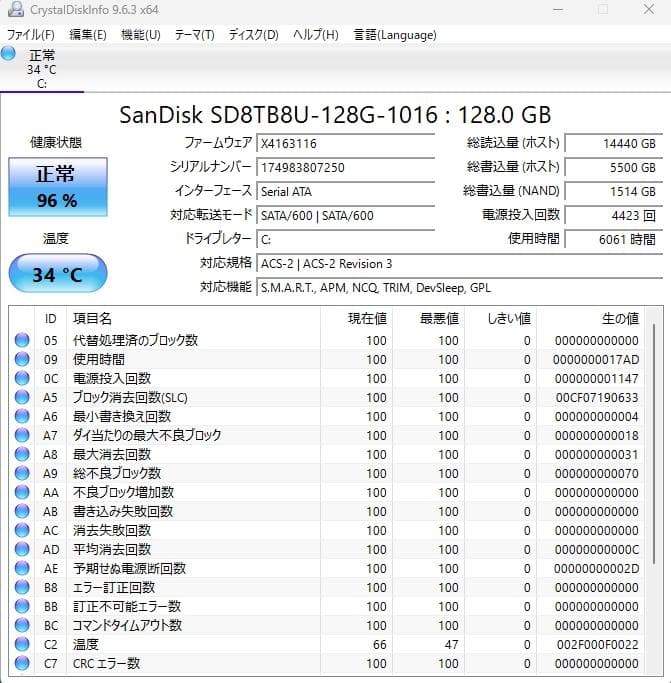Click the status circle for row 05

point(22,340)
